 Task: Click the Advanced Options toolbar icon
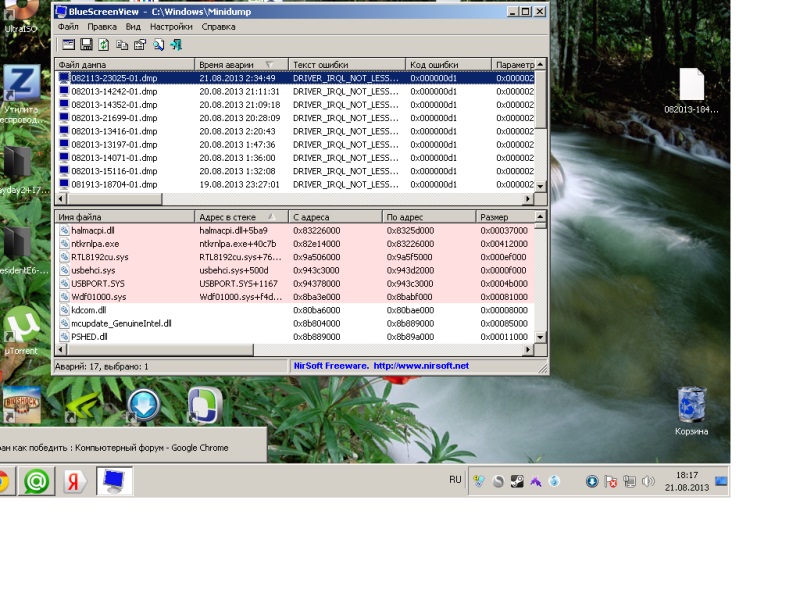click(68, 45)
